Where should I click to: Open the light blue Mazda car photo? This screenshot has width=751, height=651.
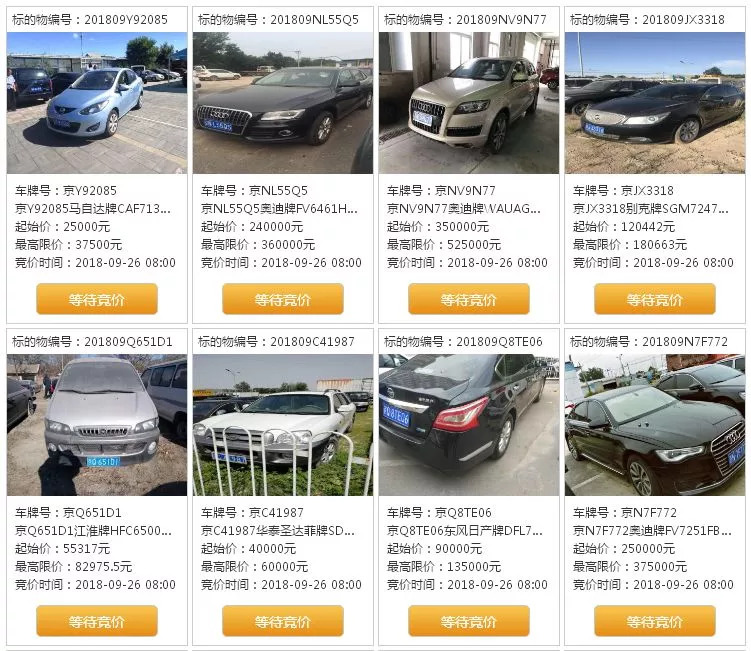pyautogui.click(x=97, y=103)
